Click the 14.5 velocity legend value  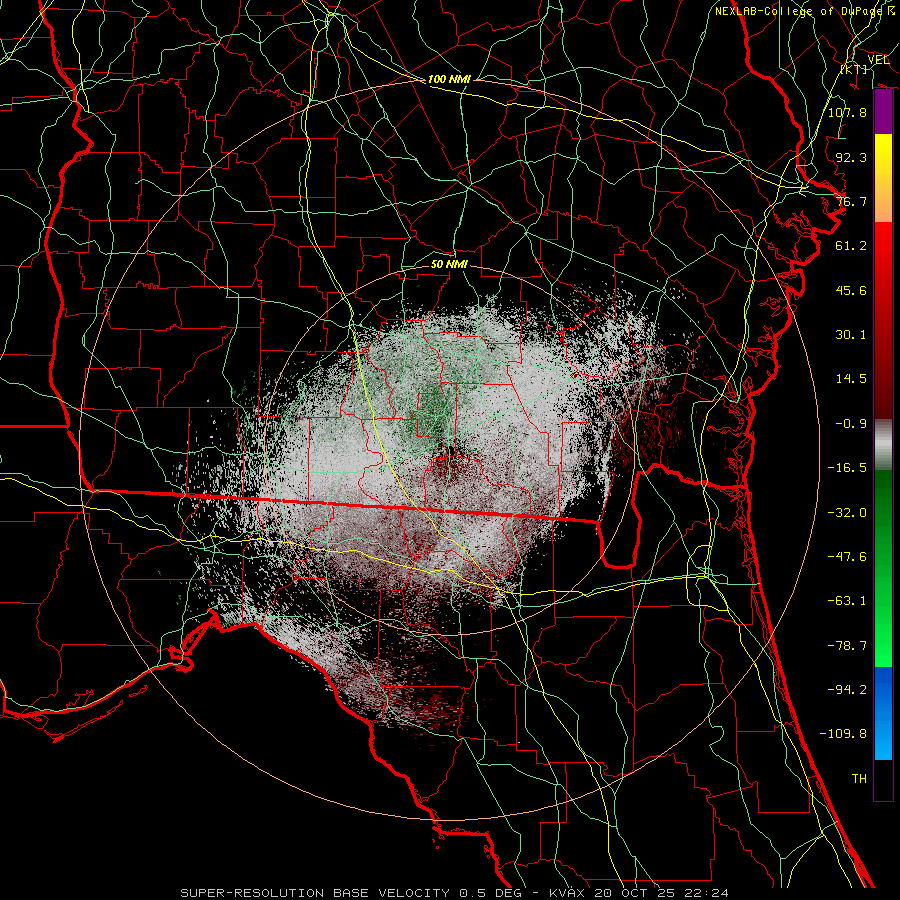[851, 379]
